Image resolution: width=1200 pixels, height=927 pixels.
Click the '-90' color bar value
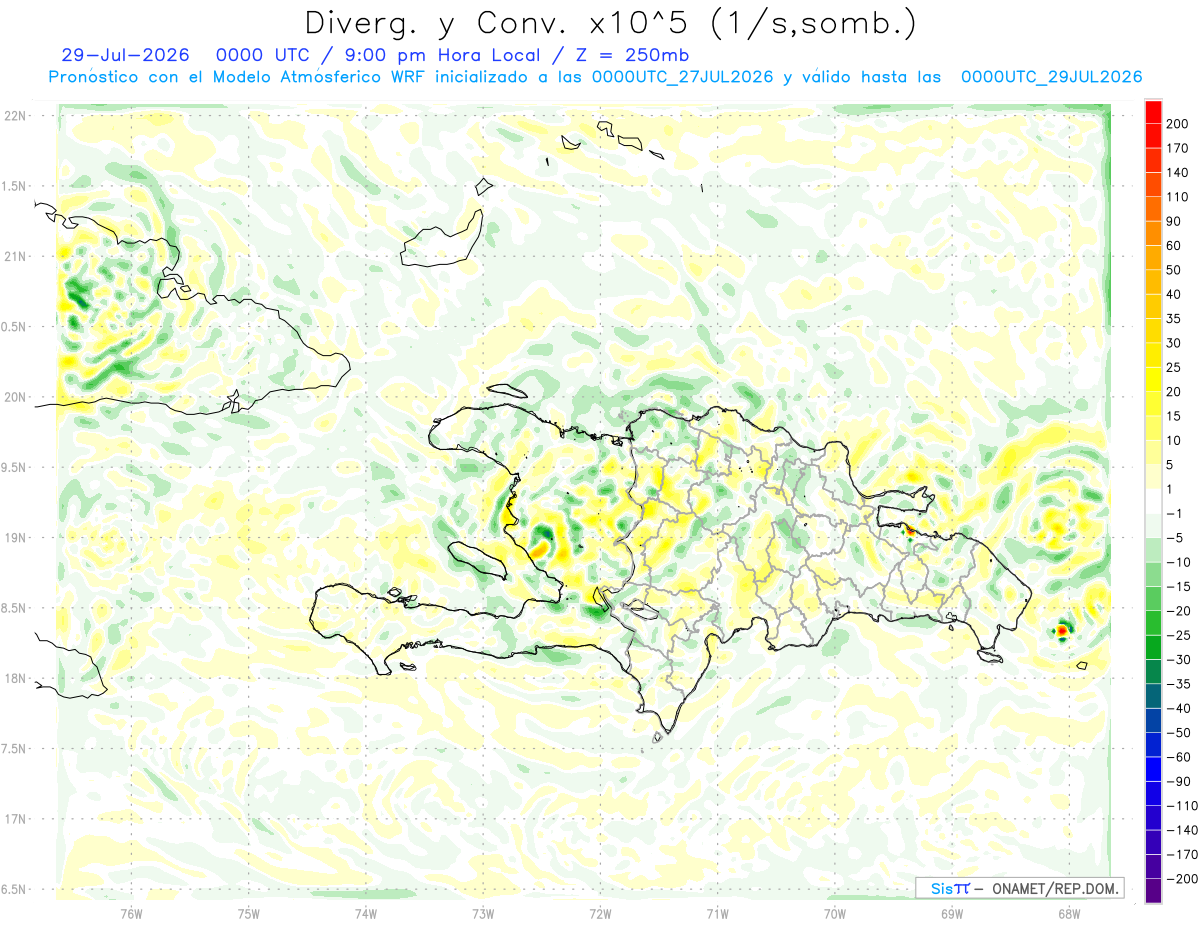(x=1181, y=782)
